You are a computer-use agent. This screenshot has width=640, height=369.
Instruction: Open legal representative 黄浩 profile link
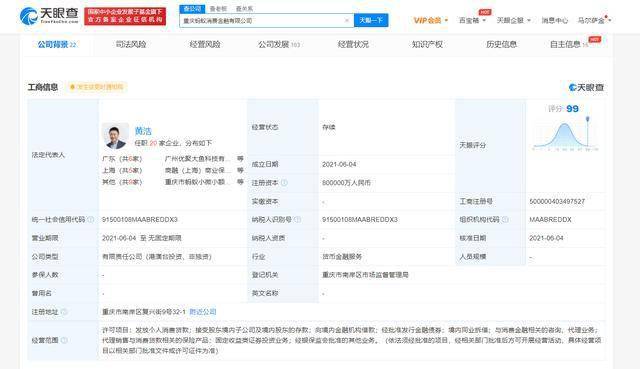coord(143,131)
